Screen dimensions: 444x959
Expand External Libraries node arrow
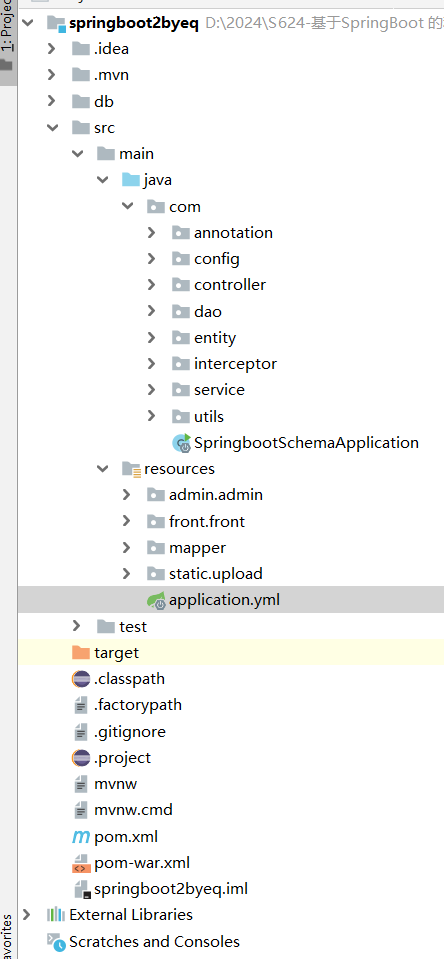27,915
